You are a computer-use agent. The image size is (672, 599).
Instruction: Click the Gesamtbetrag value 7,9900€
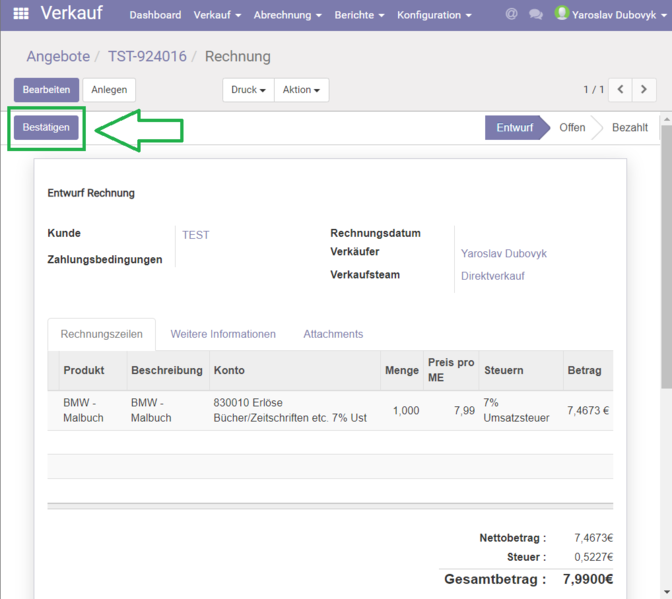[x=588, y=579]
